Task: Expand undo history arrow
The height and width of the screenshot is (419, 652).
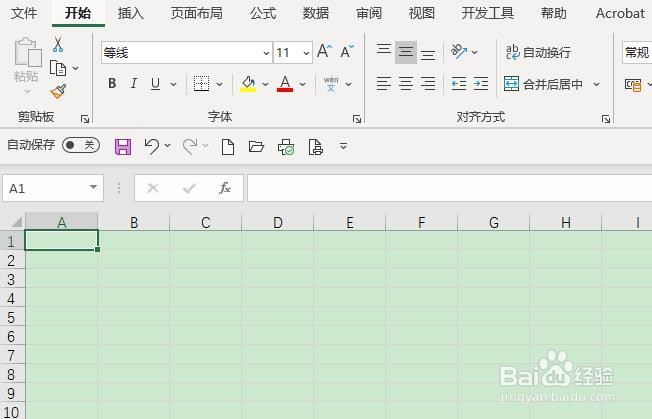Action: [168, 146]
